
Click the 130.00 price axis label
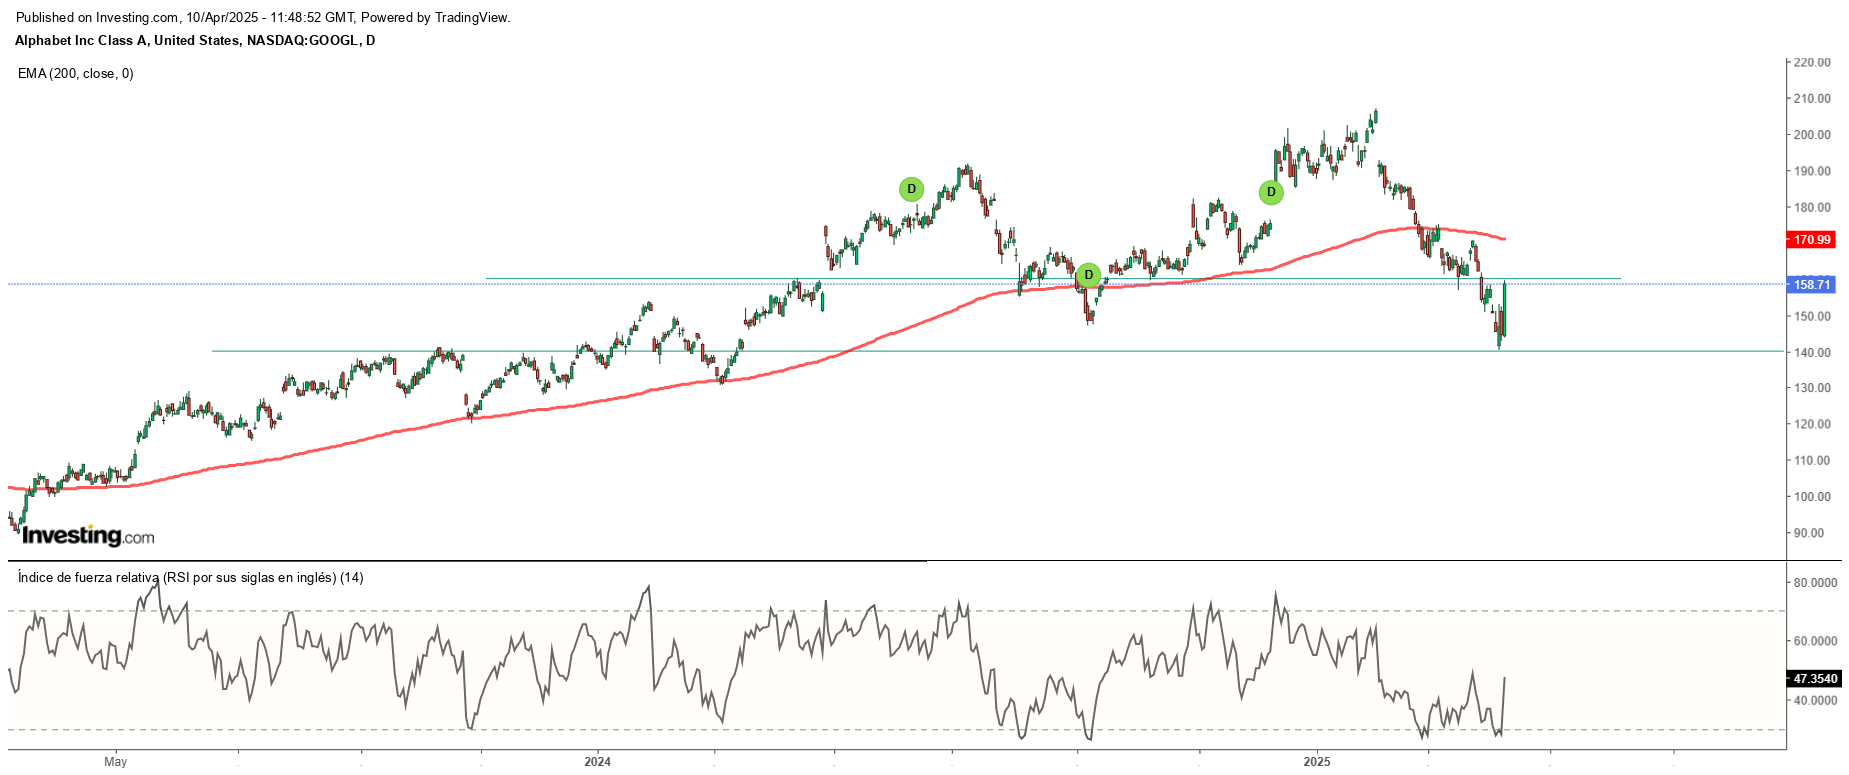(x=1812, y=388)
